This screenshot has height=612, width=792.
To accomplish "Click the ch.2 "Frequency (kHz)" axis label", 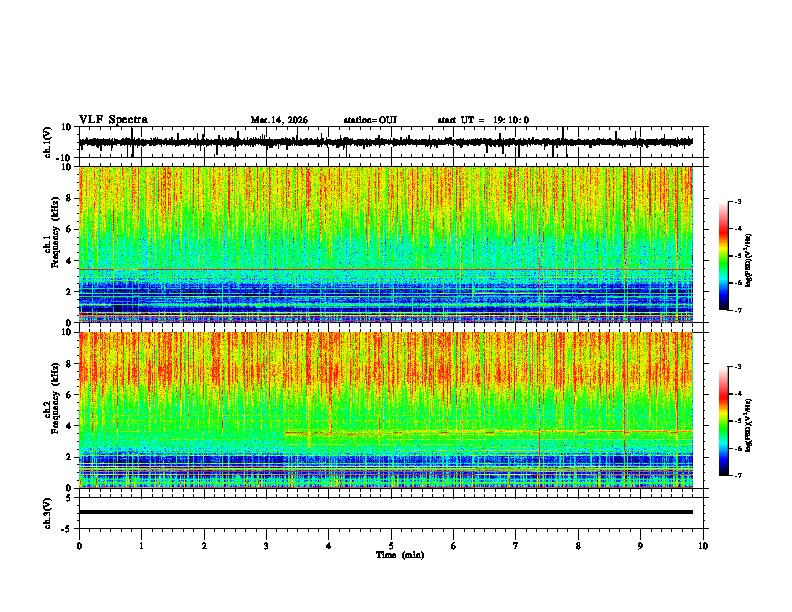I will coord(55,398).
